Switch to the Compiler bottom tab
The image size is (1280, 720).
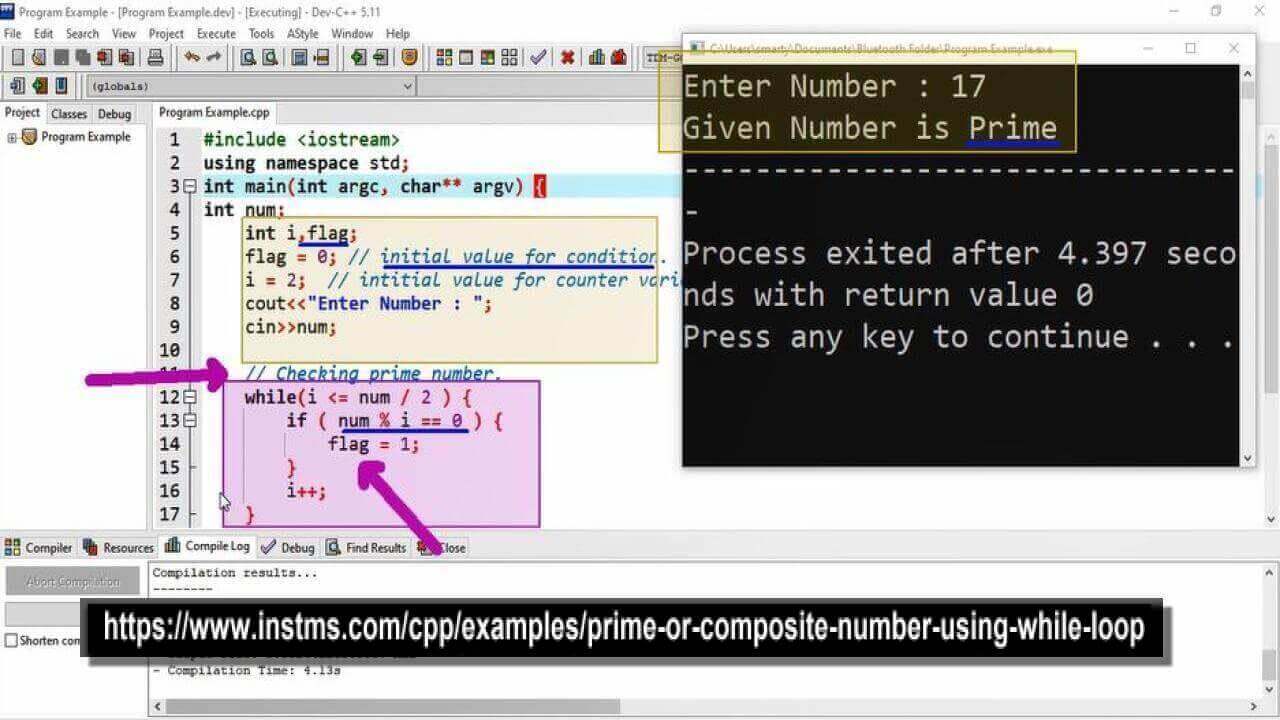[39, 547]
